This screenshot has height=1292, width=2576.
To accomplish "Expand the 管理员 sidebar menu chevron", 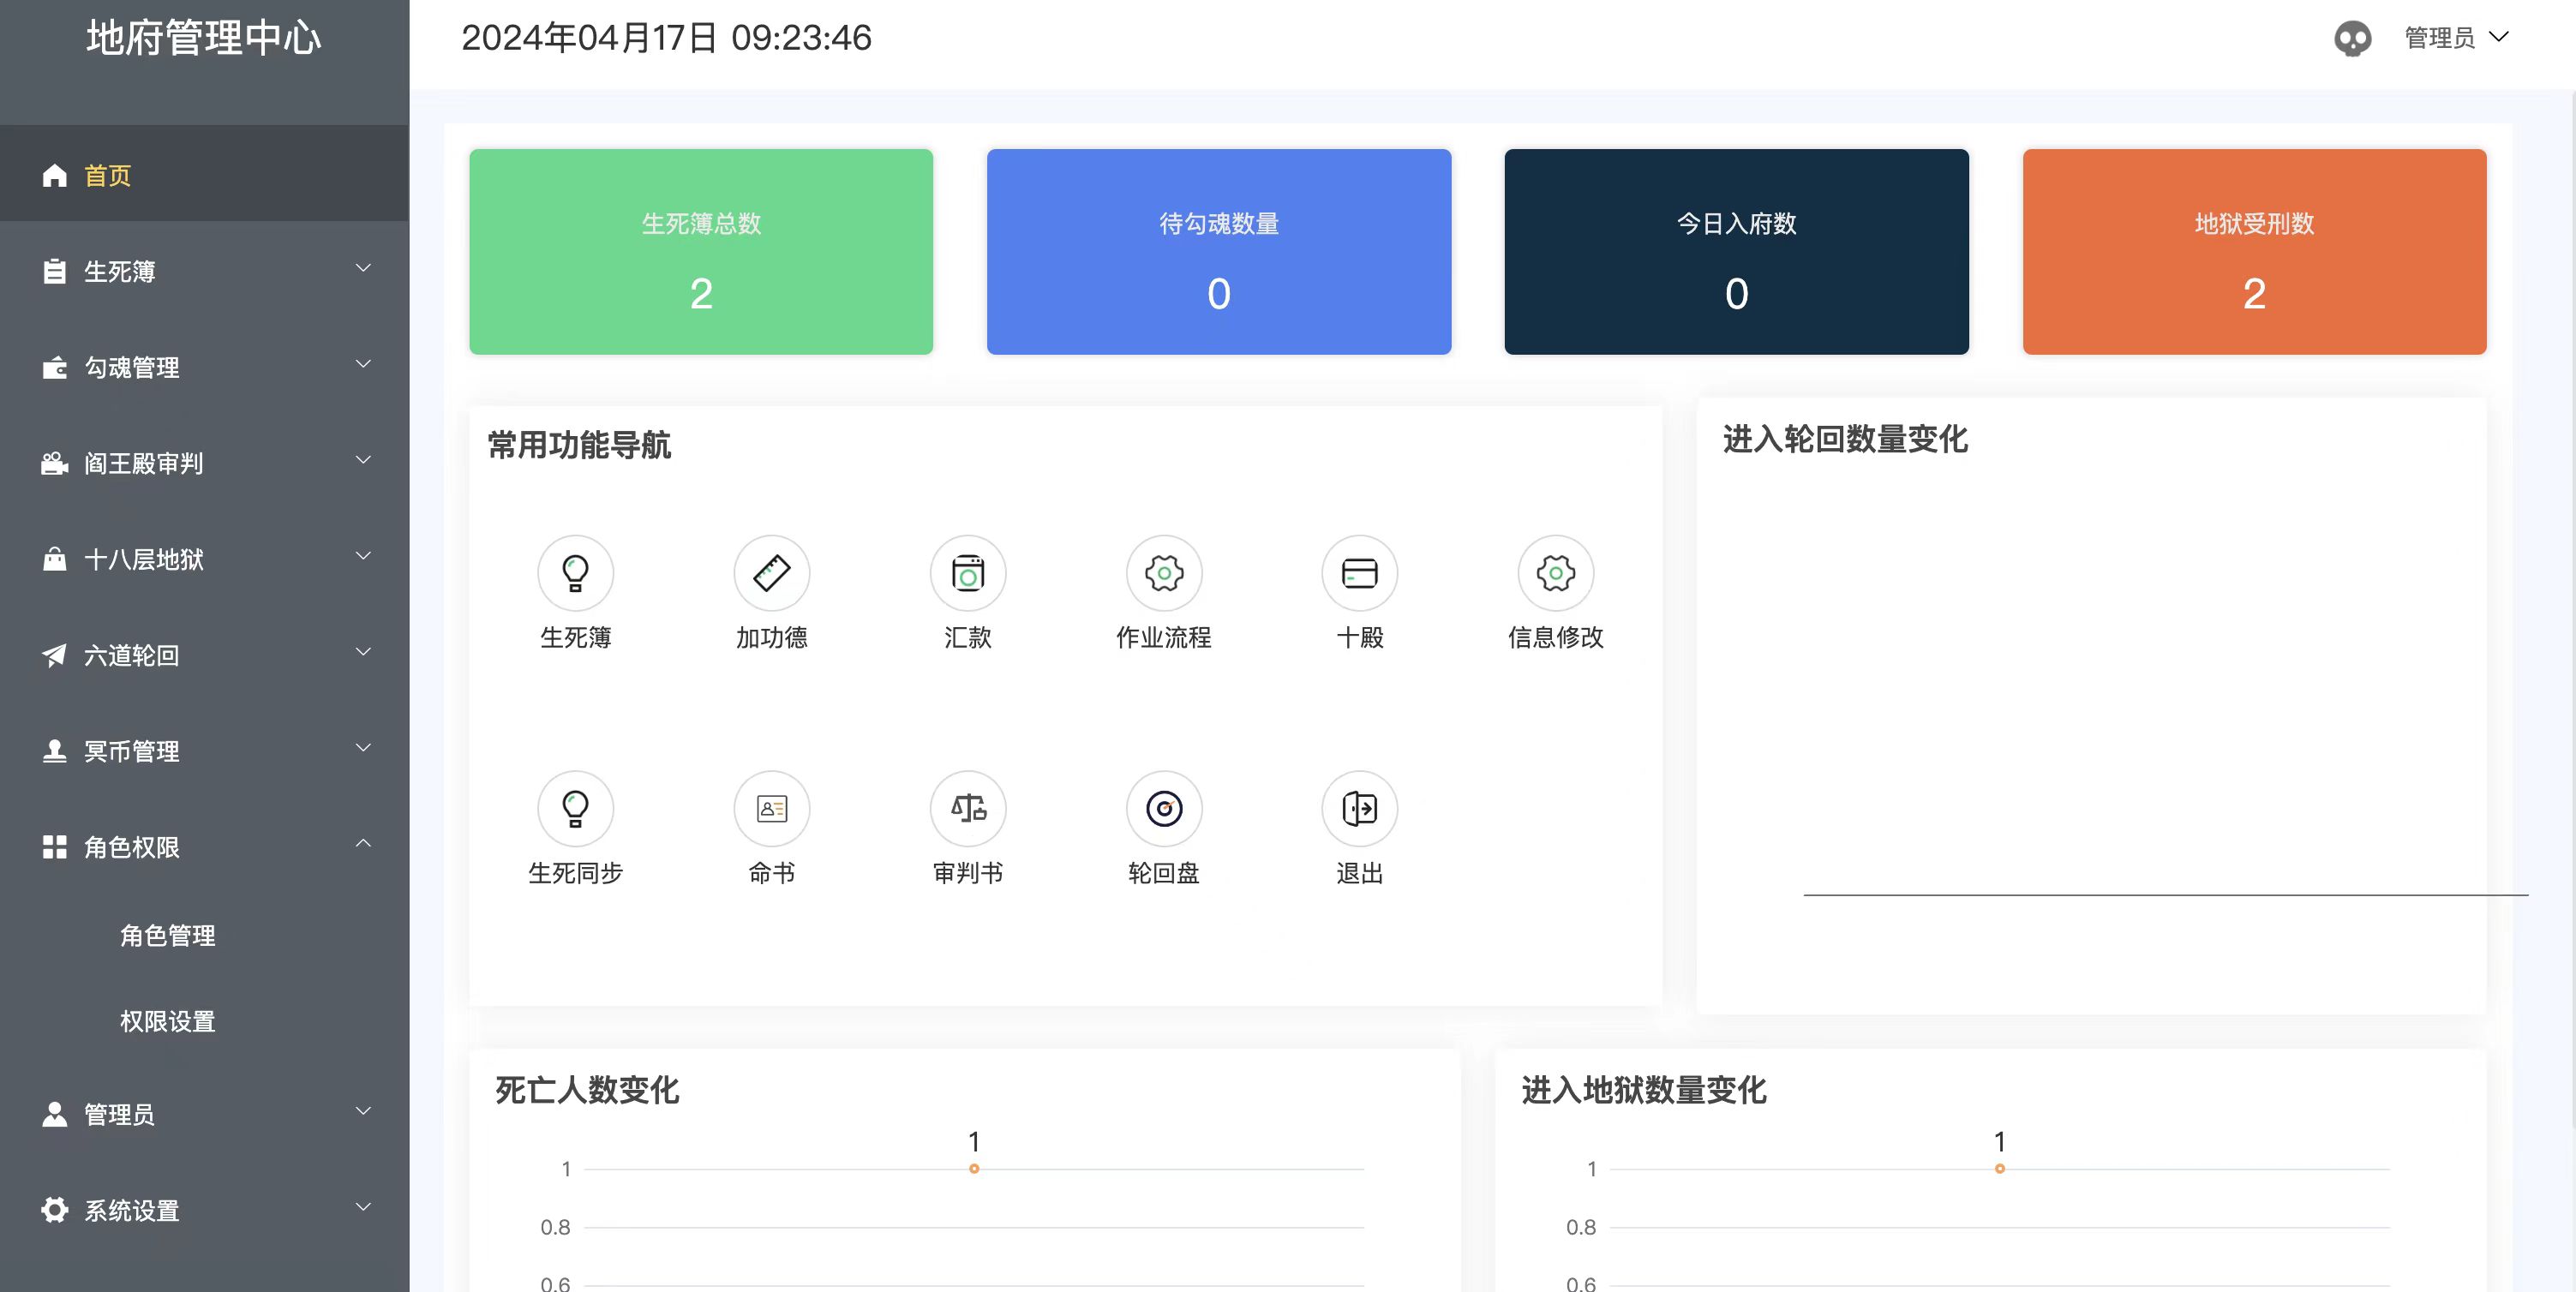I will coord(364,1111).
